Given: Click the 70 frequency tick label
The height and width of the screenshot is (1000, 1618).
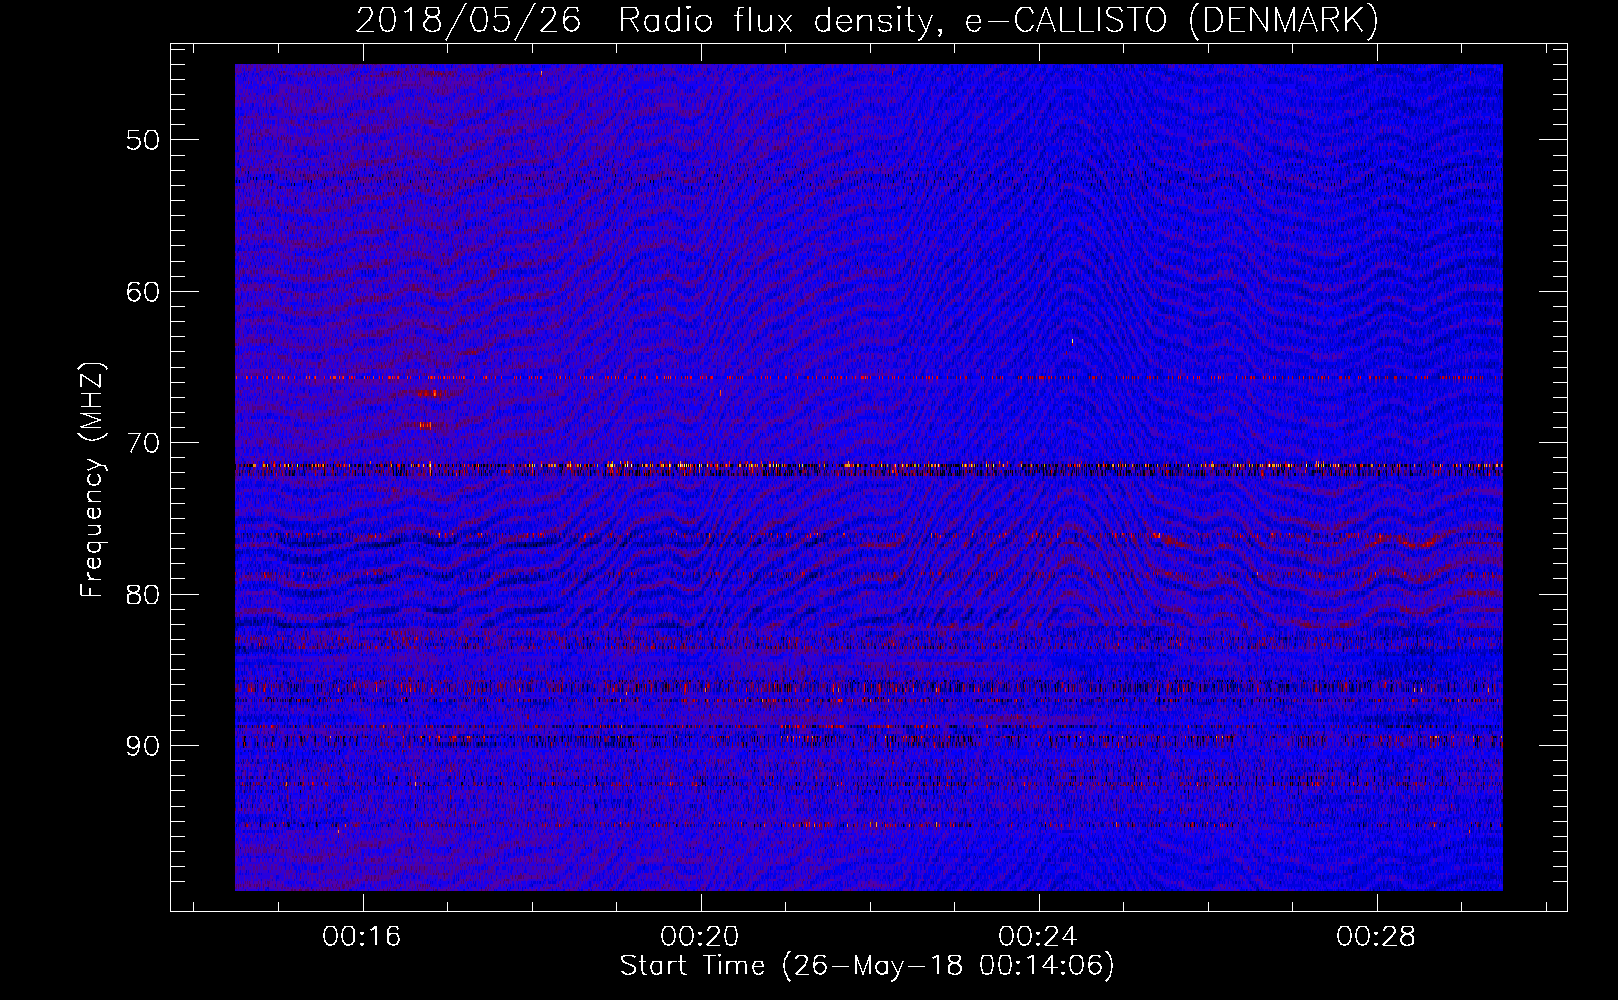Looking at the screenshot, I should click(x=143, y=443).
